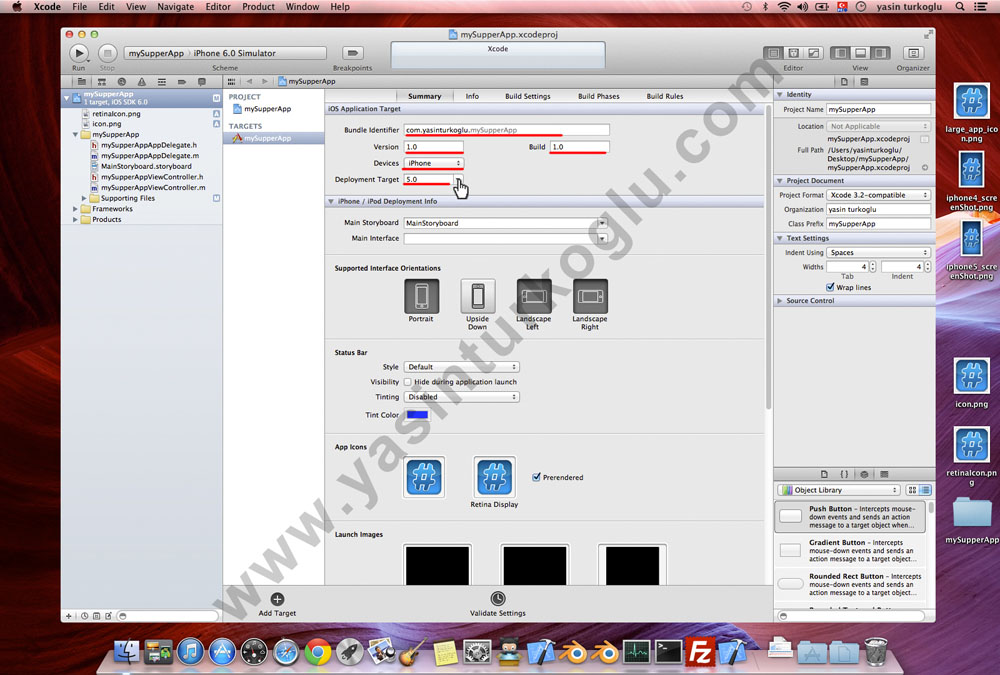The image size is (1000, 675).
Task: Show the Issue navigator
Action: pos(142,82)
